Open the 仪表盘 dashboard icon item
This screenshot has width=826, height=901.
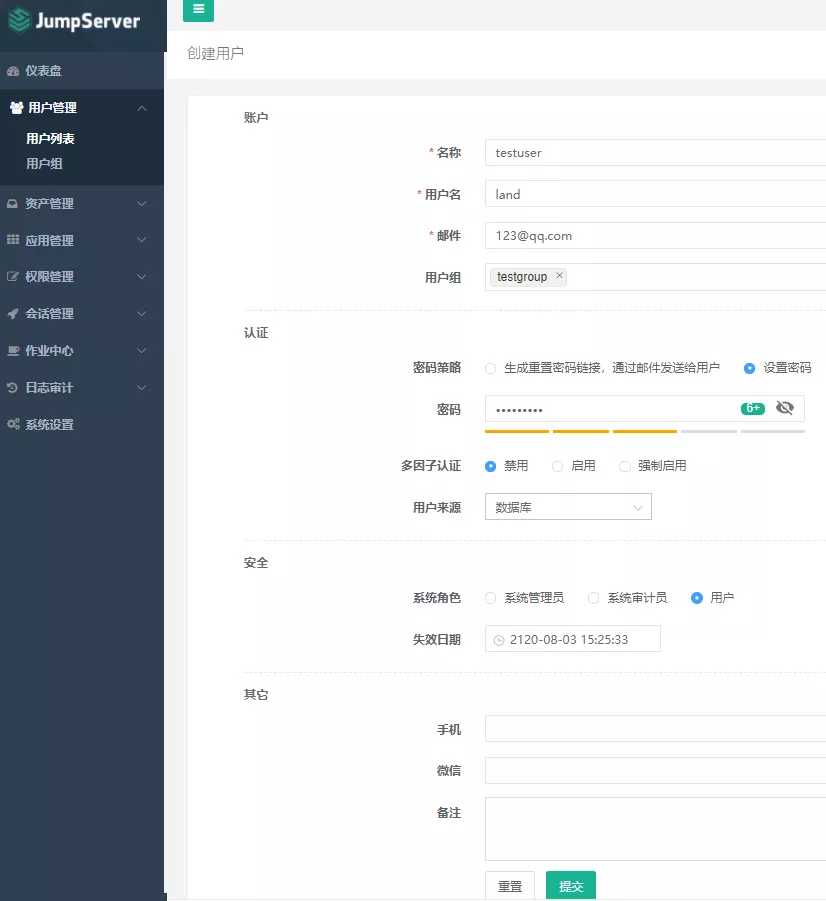[13, 71]
